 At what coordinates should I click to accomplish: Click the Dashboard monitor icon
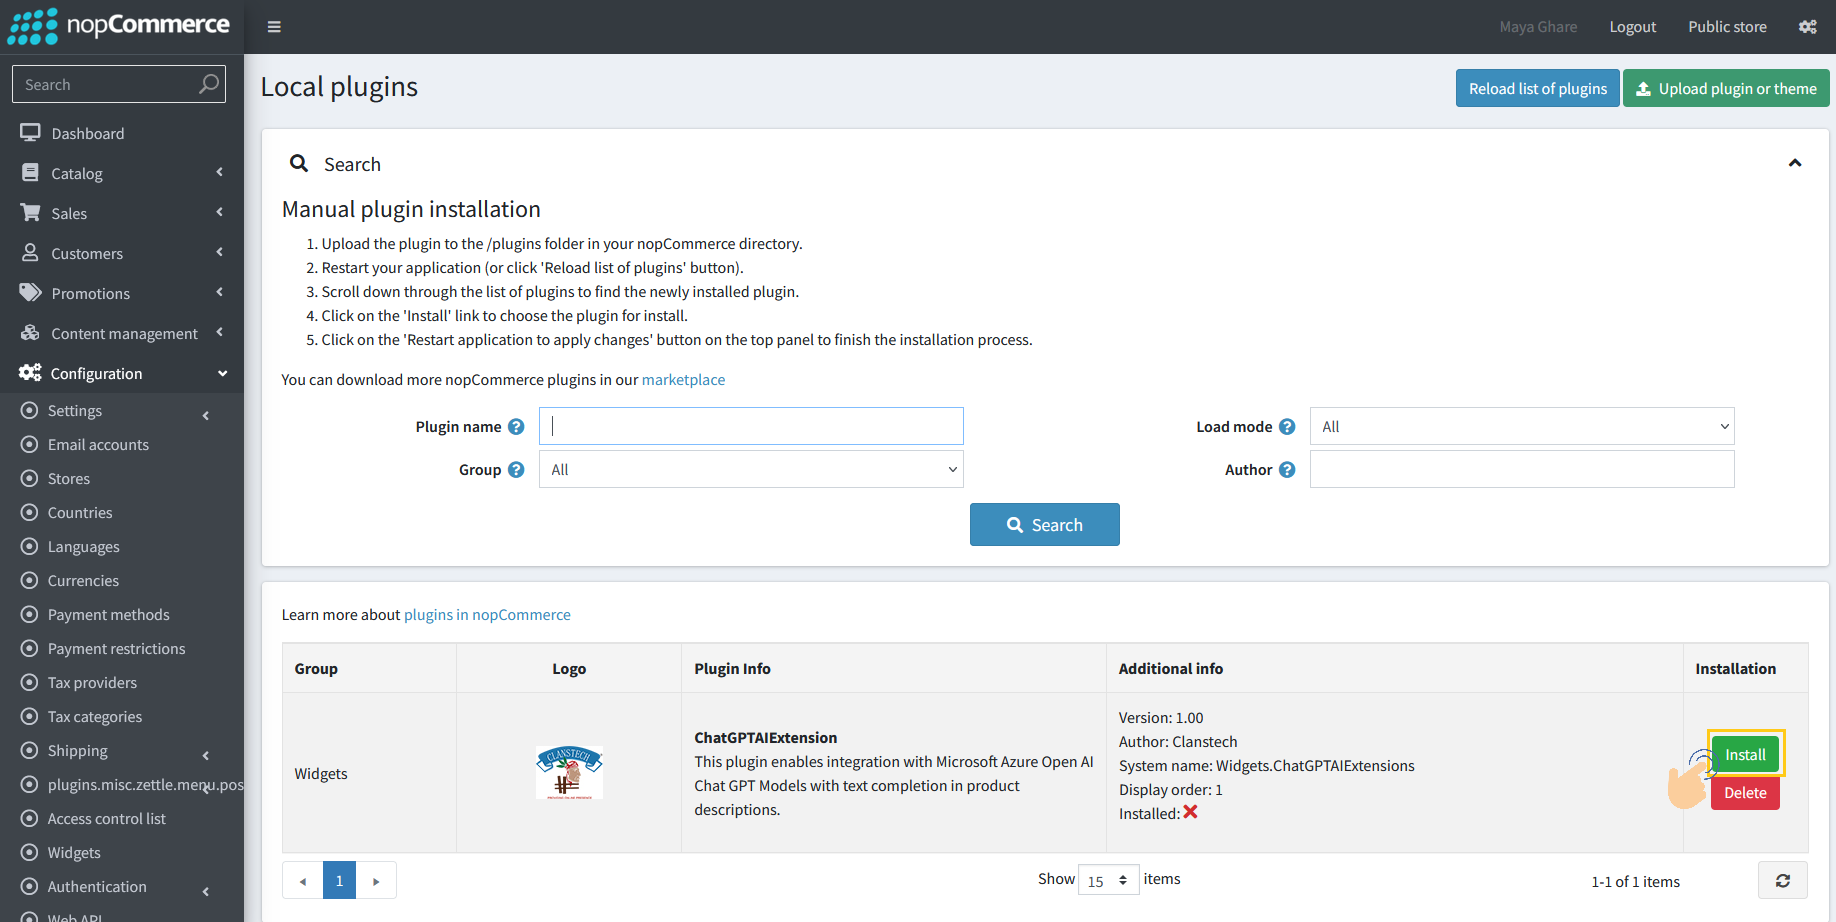point(30,133)
